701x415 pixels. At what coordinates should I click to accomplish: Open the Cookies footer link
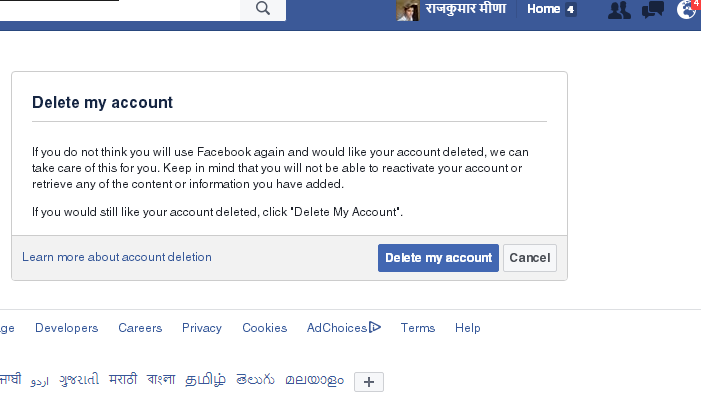pyautogui.click(x=264, y=328)
